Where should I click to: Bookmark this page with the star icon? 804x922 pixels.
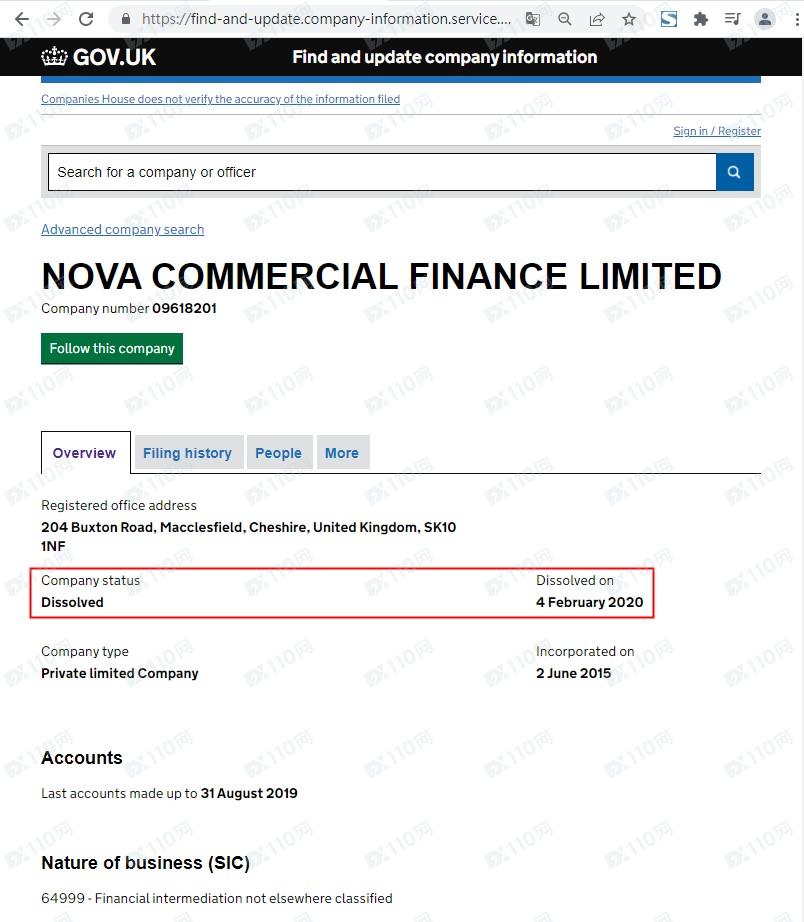629,19
